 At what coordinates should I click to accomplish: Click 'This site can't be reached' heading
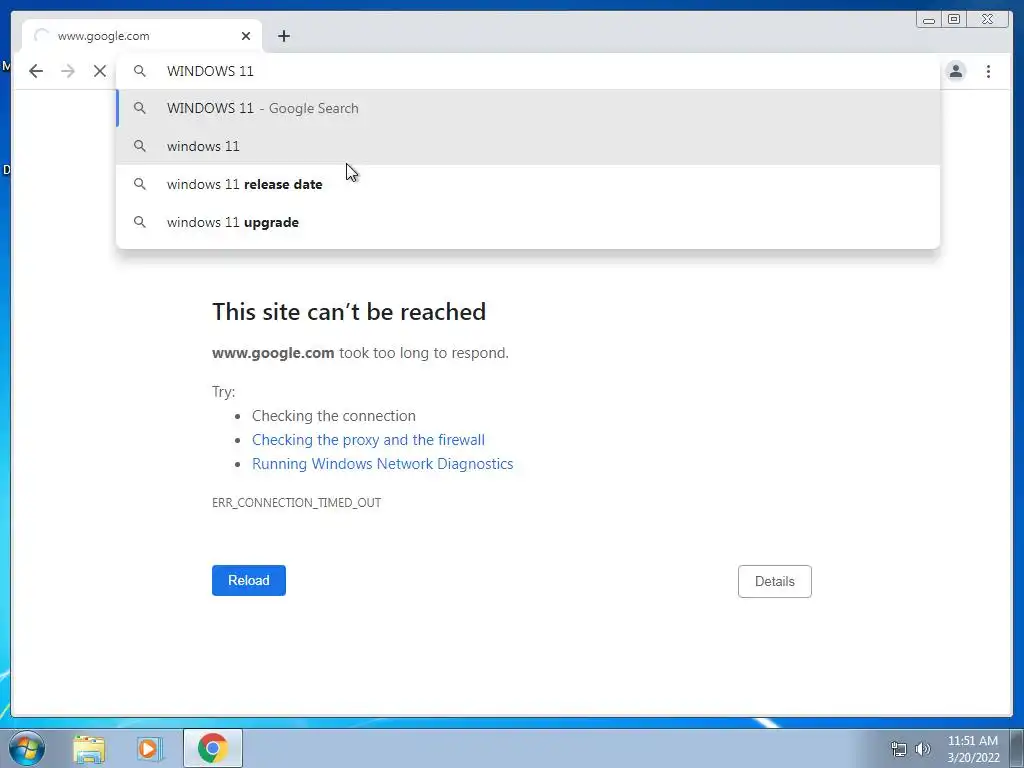coord(349,312)
